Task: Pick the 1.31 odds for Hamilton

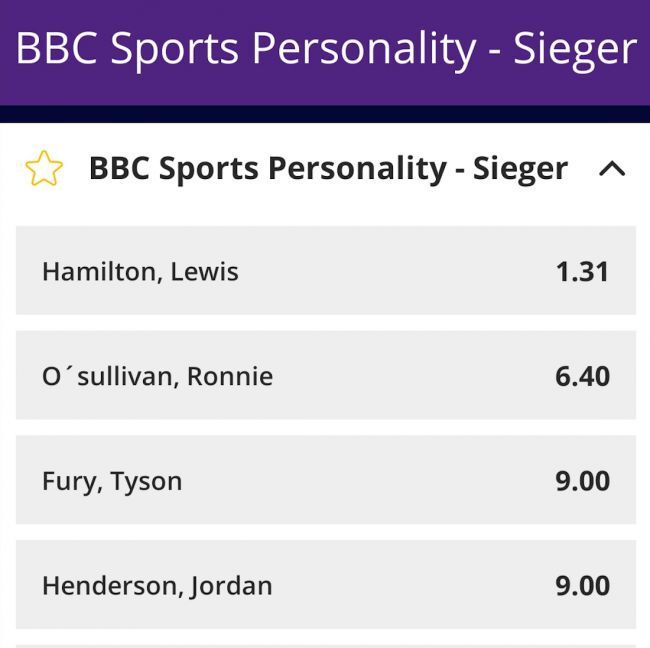Action: point(582,272)
